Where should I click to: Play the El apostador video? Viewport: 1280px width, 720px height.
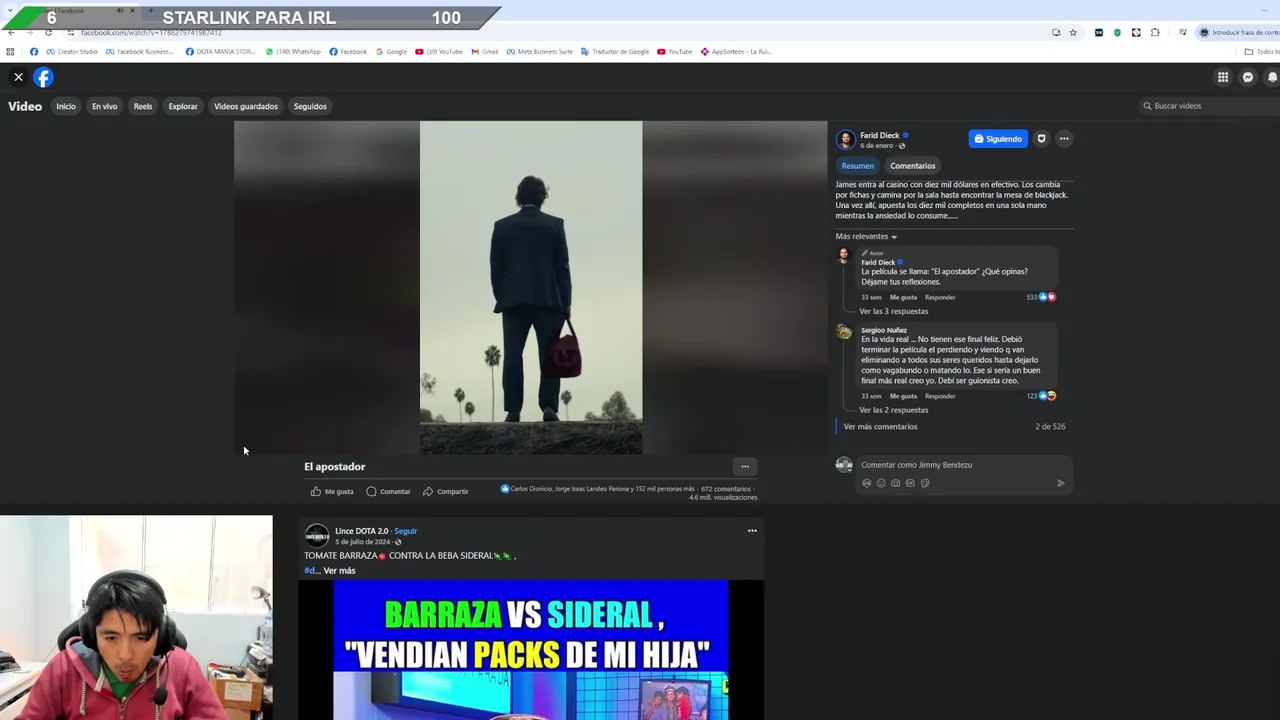[531, 288]
